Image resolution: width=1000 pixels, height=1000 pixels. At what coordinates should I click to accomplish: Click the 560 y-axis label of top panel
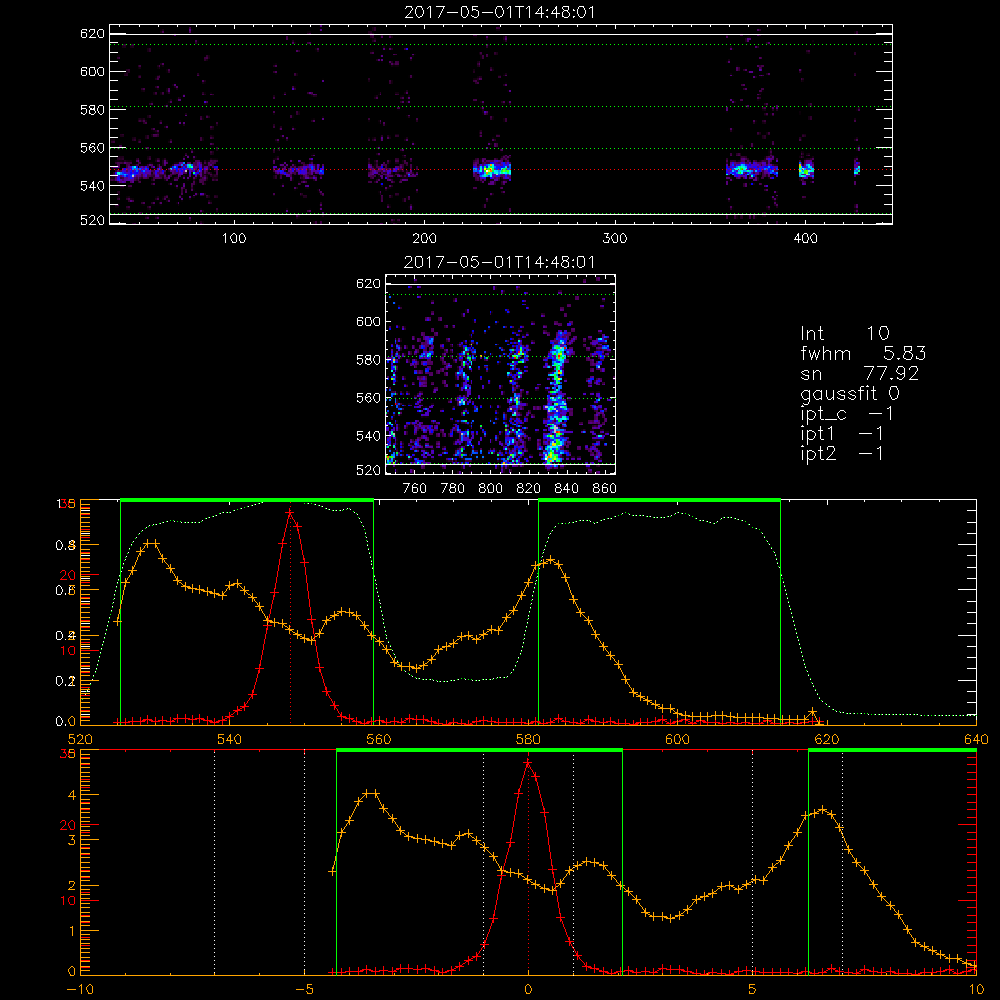click(92, 148)
